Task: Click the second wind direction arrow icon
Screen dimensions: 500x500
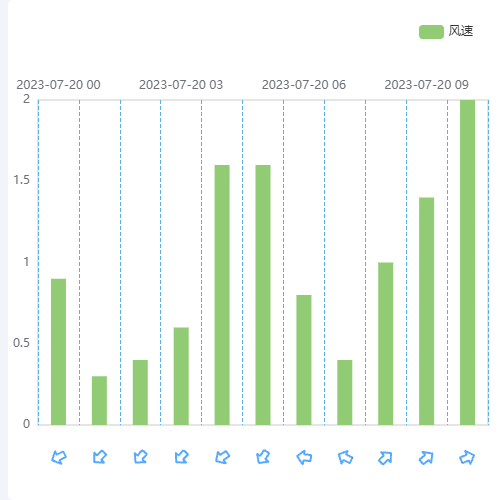Action: [100, 457]
